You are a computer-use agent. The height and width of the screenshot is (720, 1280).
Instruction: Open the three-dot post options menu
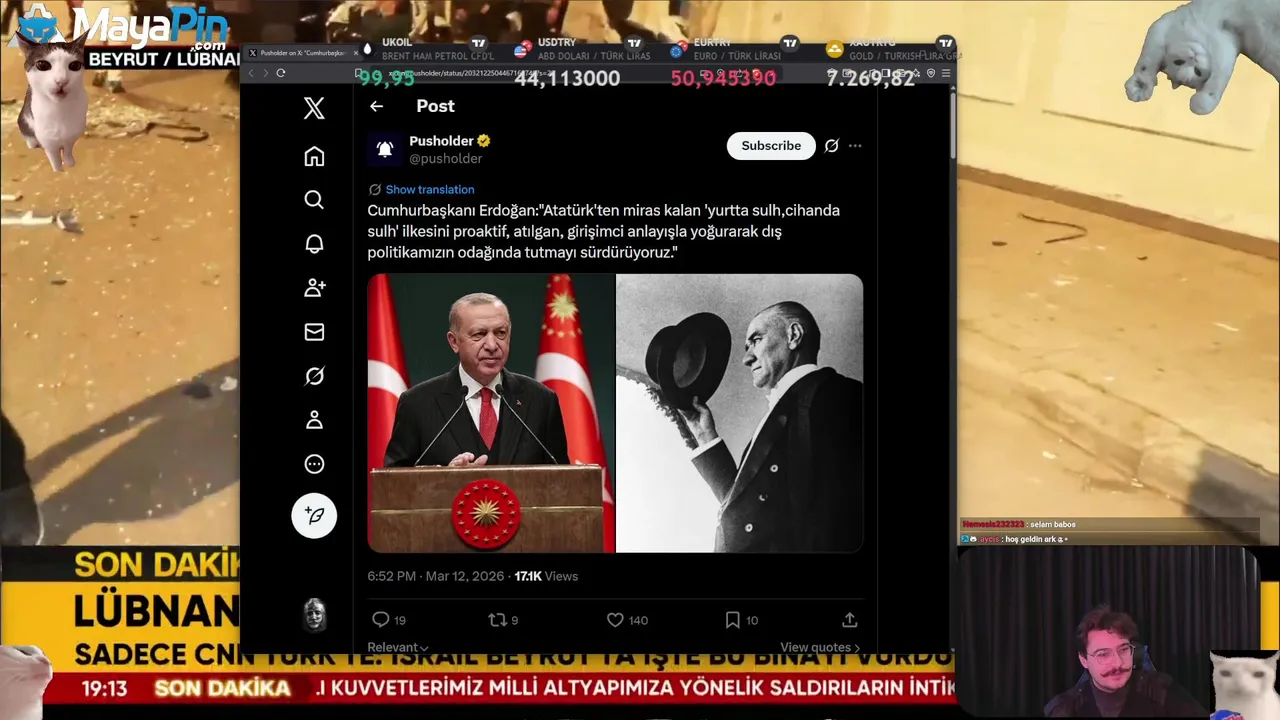[855, 146]
